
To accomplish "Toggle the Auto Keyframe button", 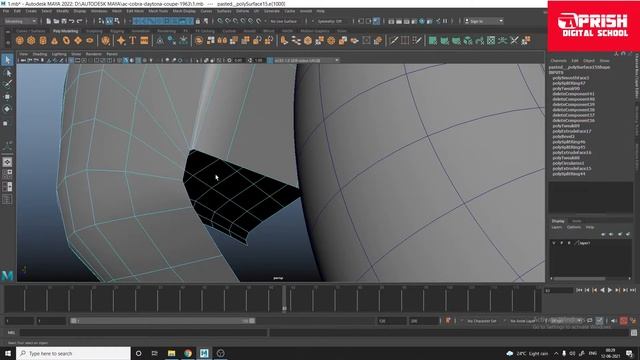I will coord(624,321).
